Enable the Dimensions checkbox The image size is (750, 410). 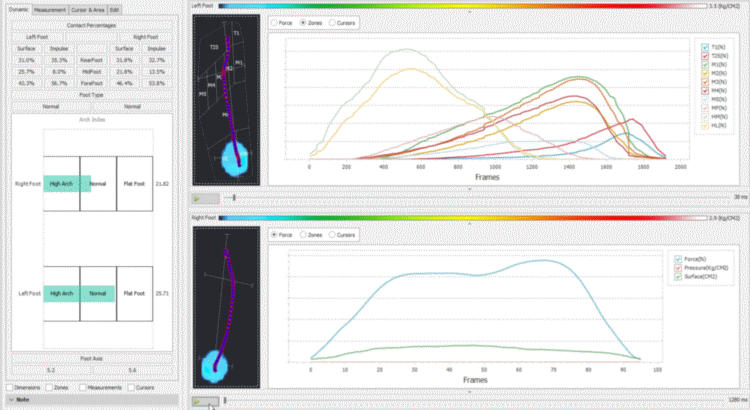click(10, 388)
